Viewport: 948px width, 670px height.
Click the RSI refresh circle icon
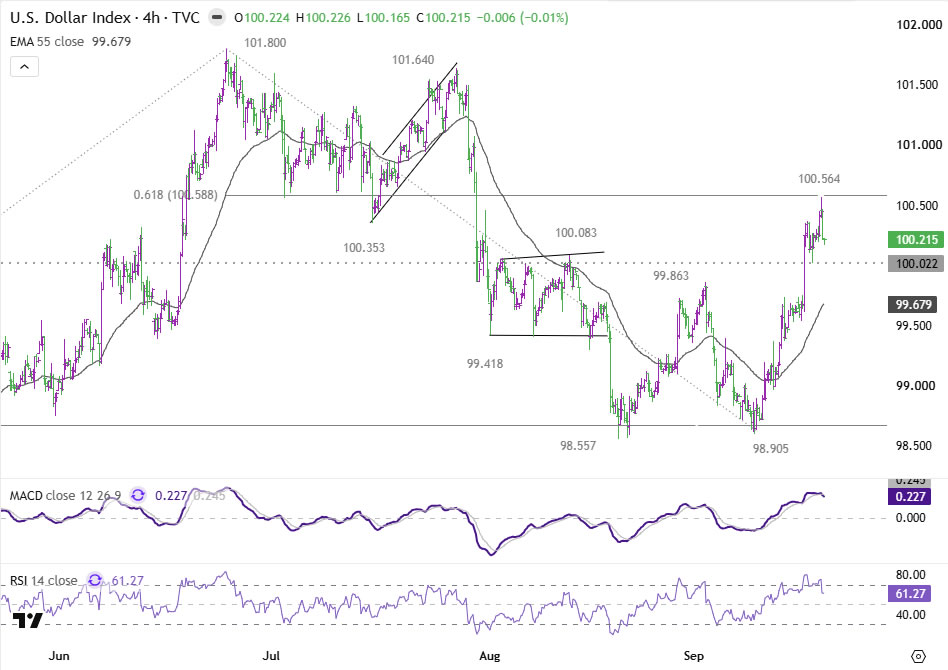pos(95,581)
